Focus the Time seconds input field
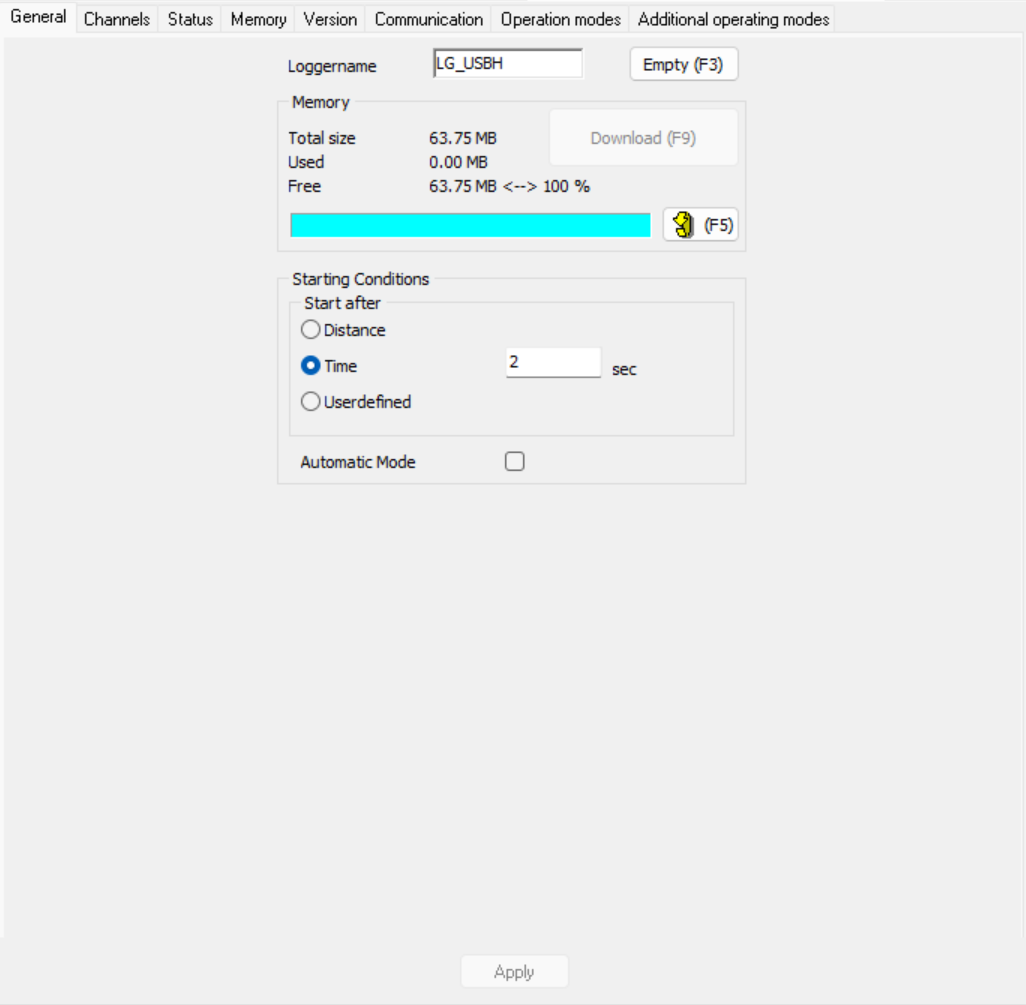The image size is (1026, 1005). point(553,363)
